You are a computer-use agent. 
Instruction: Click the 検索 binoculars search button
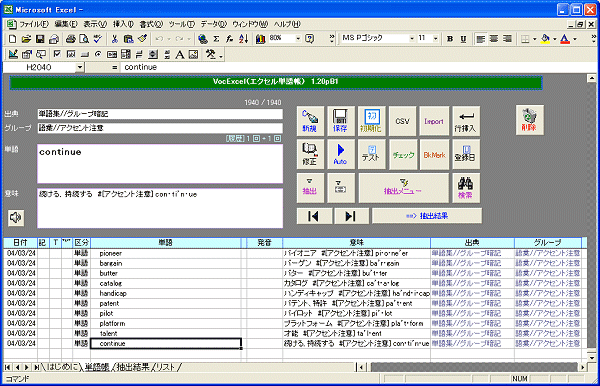[x=466, y=187]
